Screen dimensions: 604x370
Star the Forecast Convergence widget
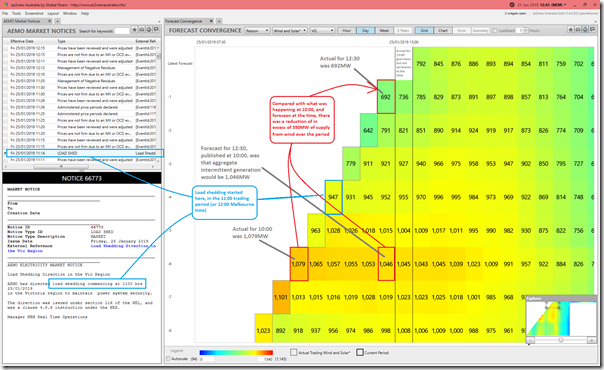point(571,30)
